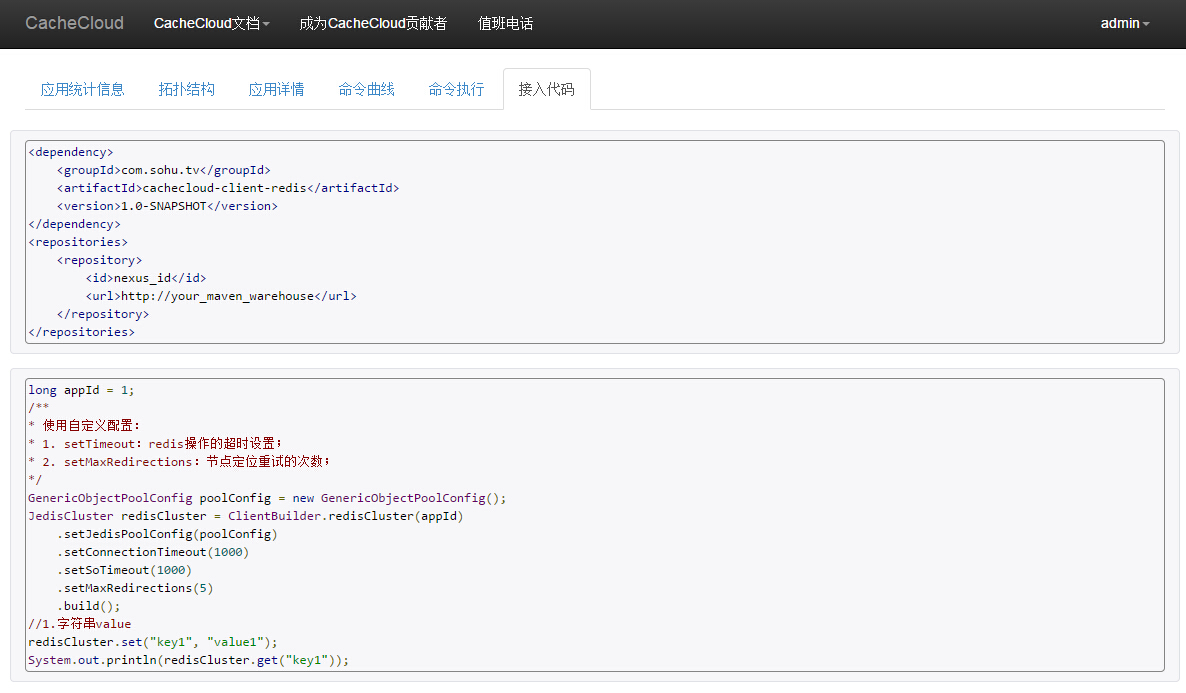Click the .setConnectionTimeout(1000) line
Viewport: 1186px width, 693px height.
153,552
